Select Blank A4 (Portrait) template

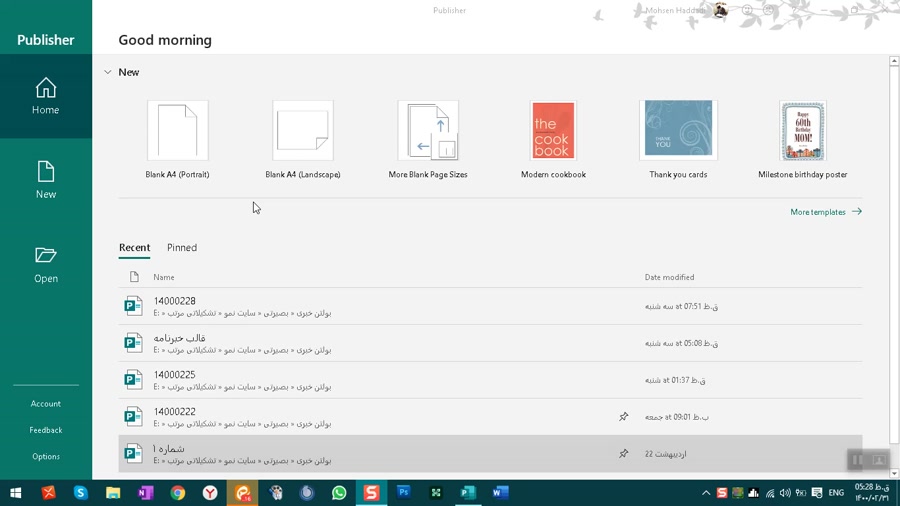click(x=178, y=131)
